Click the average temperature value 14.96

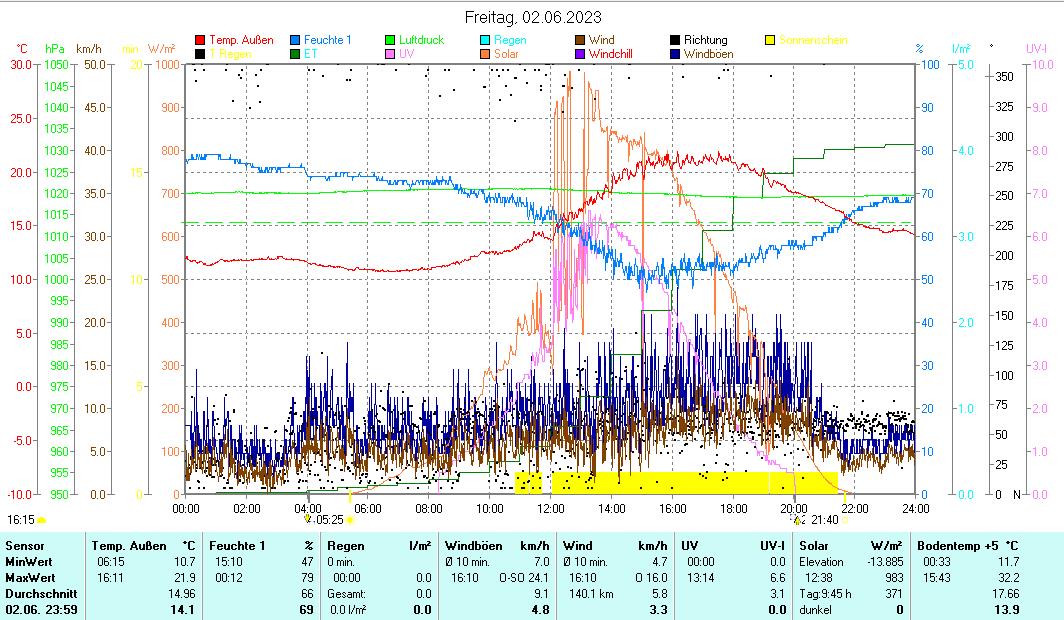pos(181,594)
